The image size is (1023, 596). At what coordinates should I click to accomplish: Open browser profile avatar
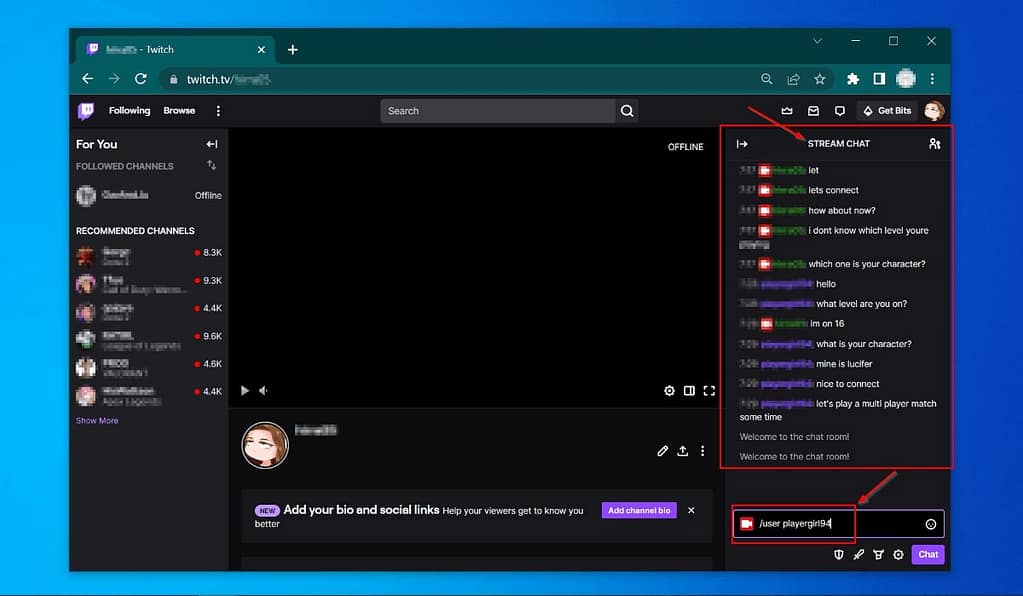click(906, 79)
